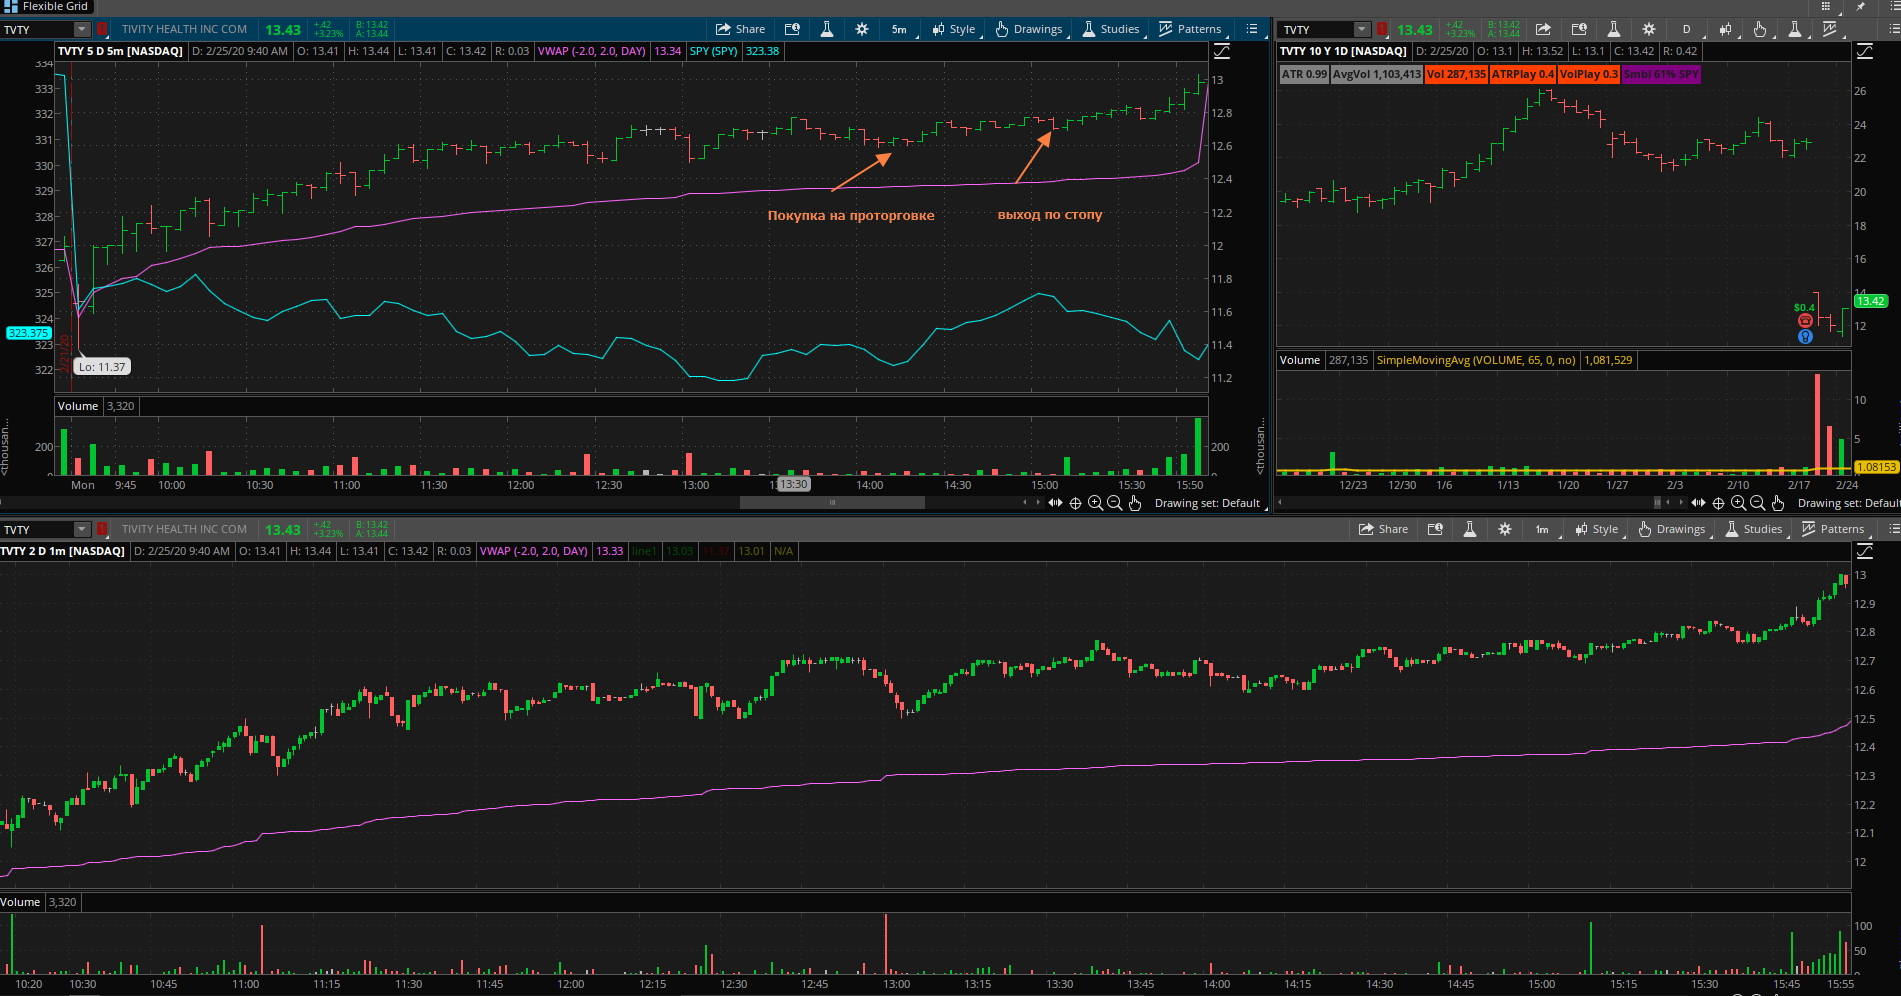This screenshot has width=1901, height=996.
Task: Click Studies button in bottom chart toolbar
Action: (x=1753, y=529)
